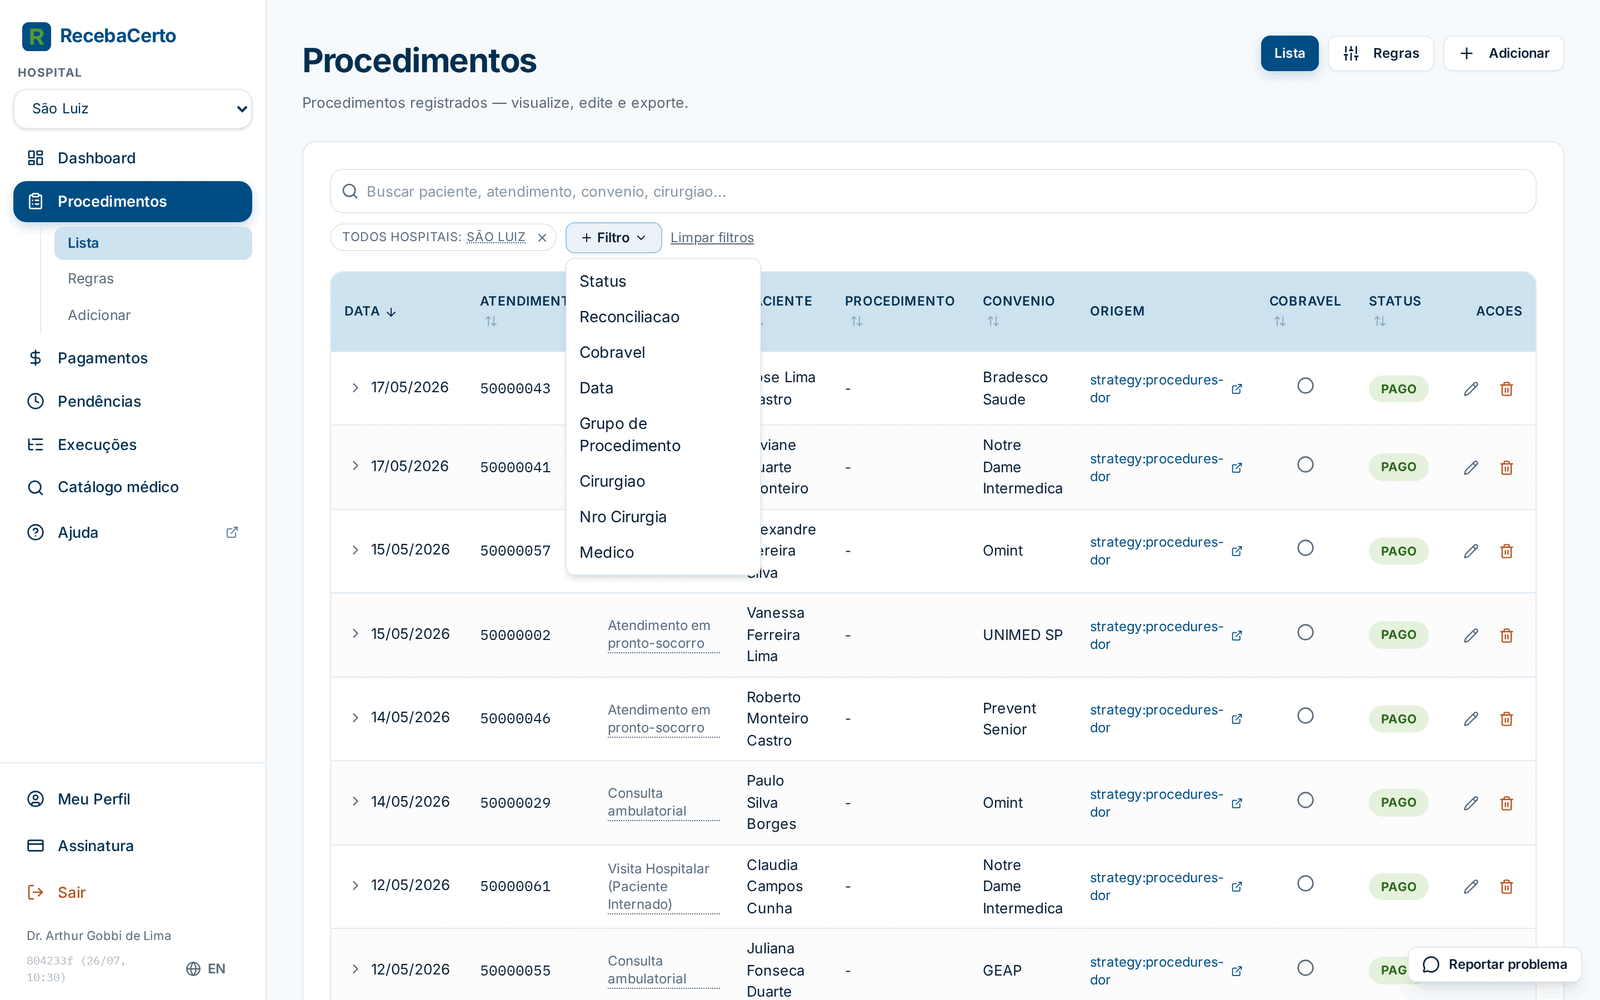Toggle cobravel circle for atendimento 50000055
1600x1000 pixels.
[x=1305, y=968]
